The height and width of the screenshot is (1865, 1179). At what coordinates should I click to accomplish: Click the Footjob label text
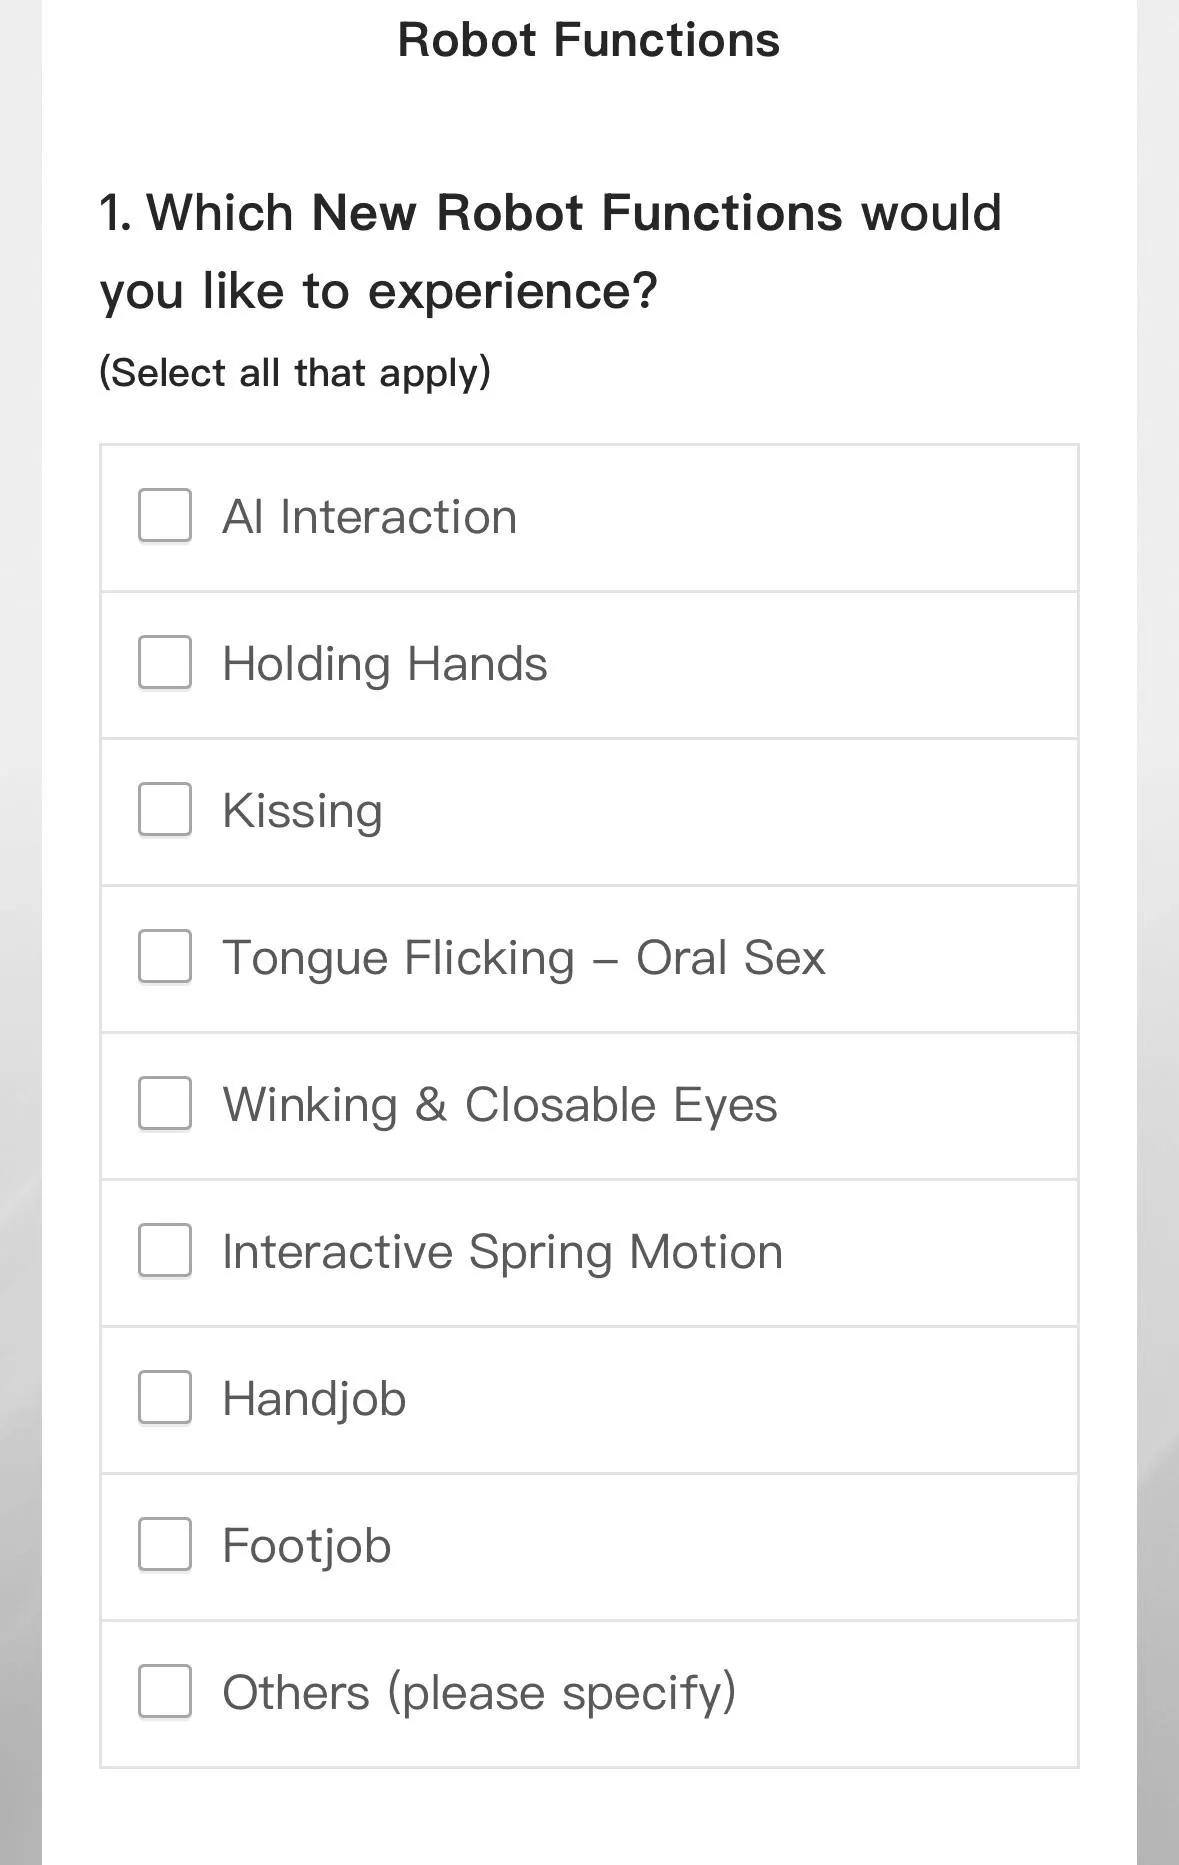[x=306, y=1546]
